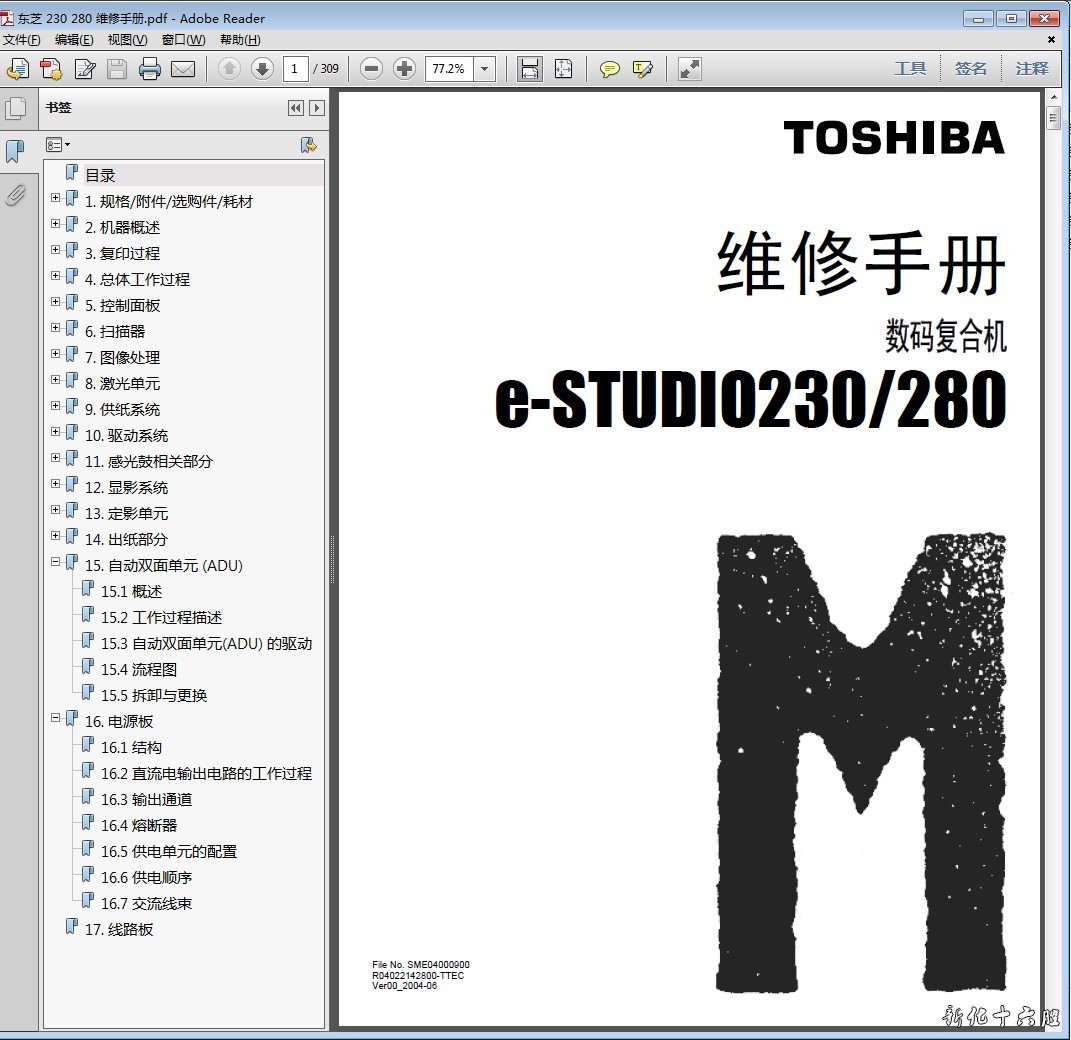The height and width of the screenshot is (1040, 1071).
Task: Collapse bookmark 16. 电源板
Action: pos(56,720)
